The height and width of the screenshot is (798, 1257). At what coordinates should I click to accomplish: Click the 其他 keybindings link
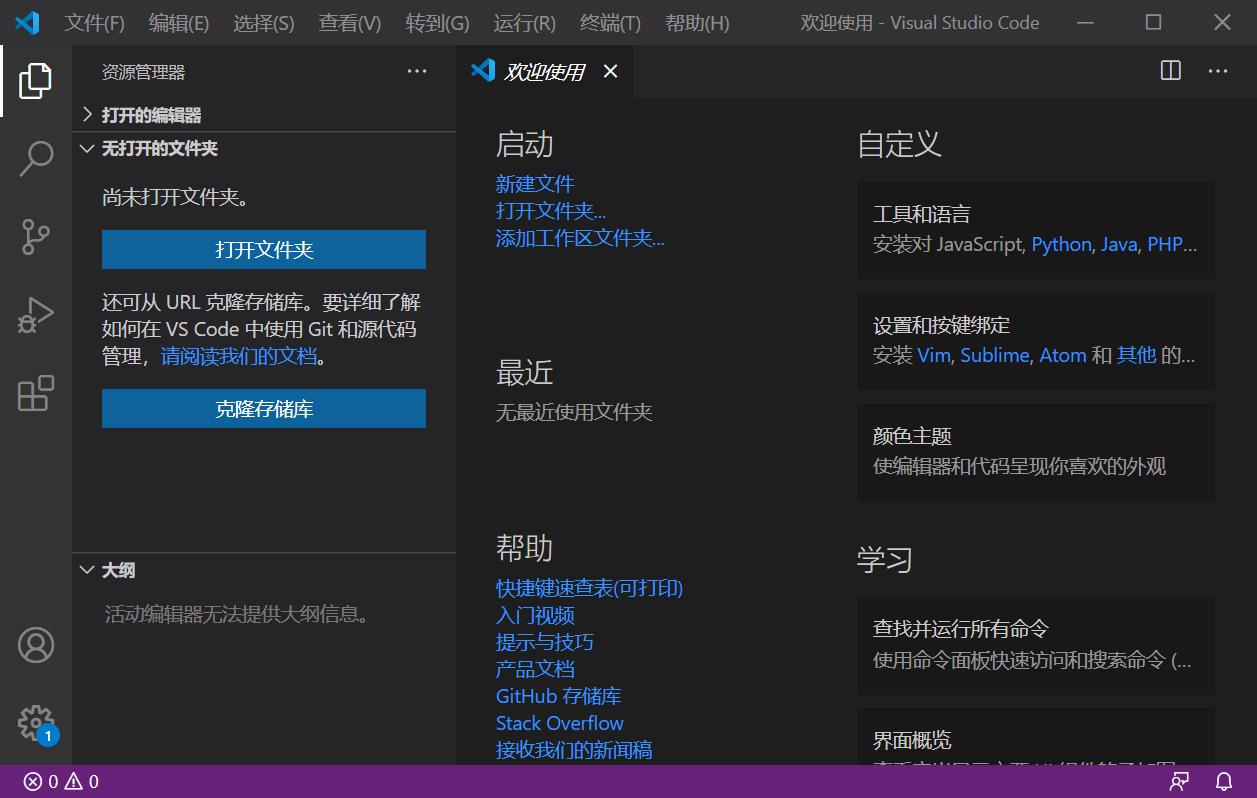[x=1136, y=355]
